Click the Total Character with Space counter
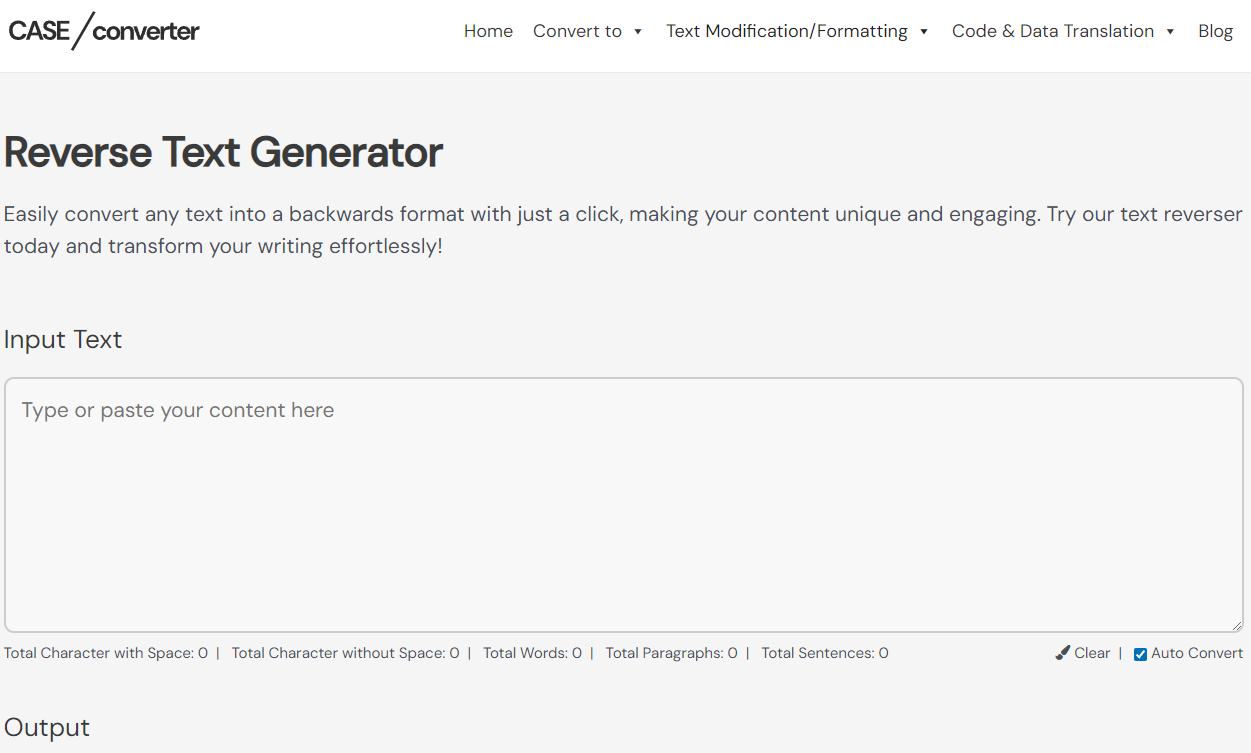1251x753 pixels. point(106,653)
